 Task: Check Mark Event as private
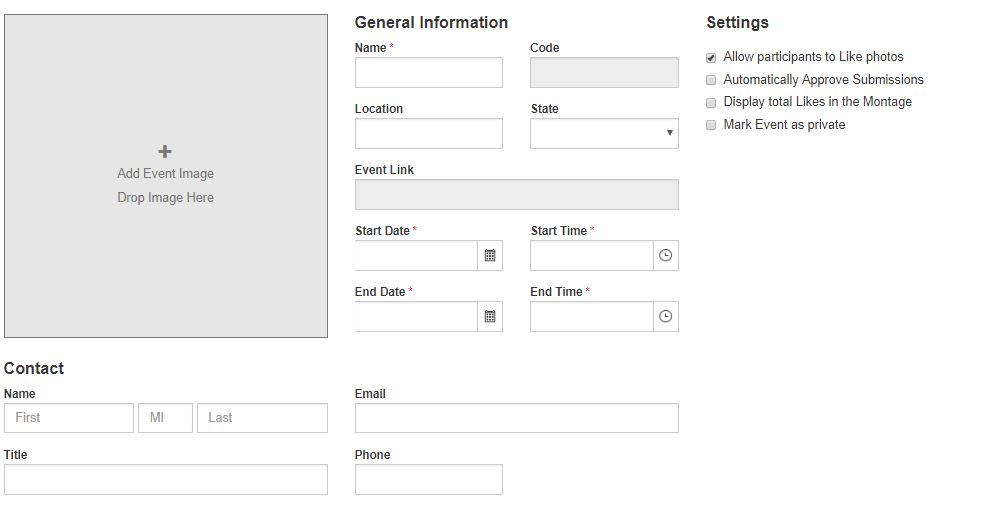pyautogui.click(x=711, y=125)
